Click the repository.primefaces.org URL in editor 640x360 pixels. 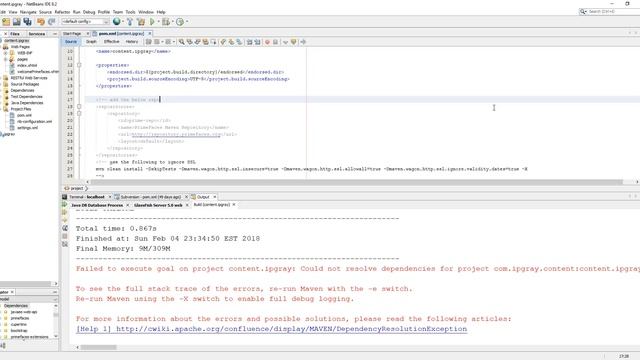pos(176,134)
